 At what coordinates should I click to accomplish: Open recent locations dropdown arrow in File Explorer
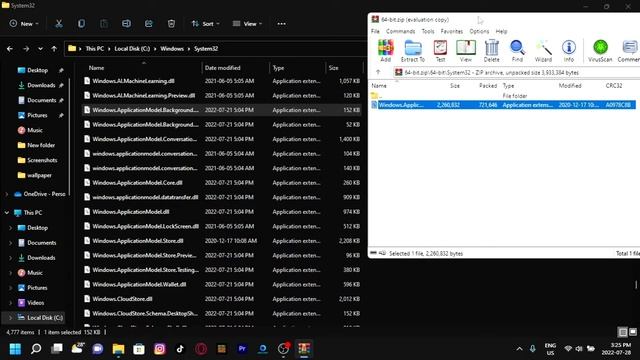point(40,49)
